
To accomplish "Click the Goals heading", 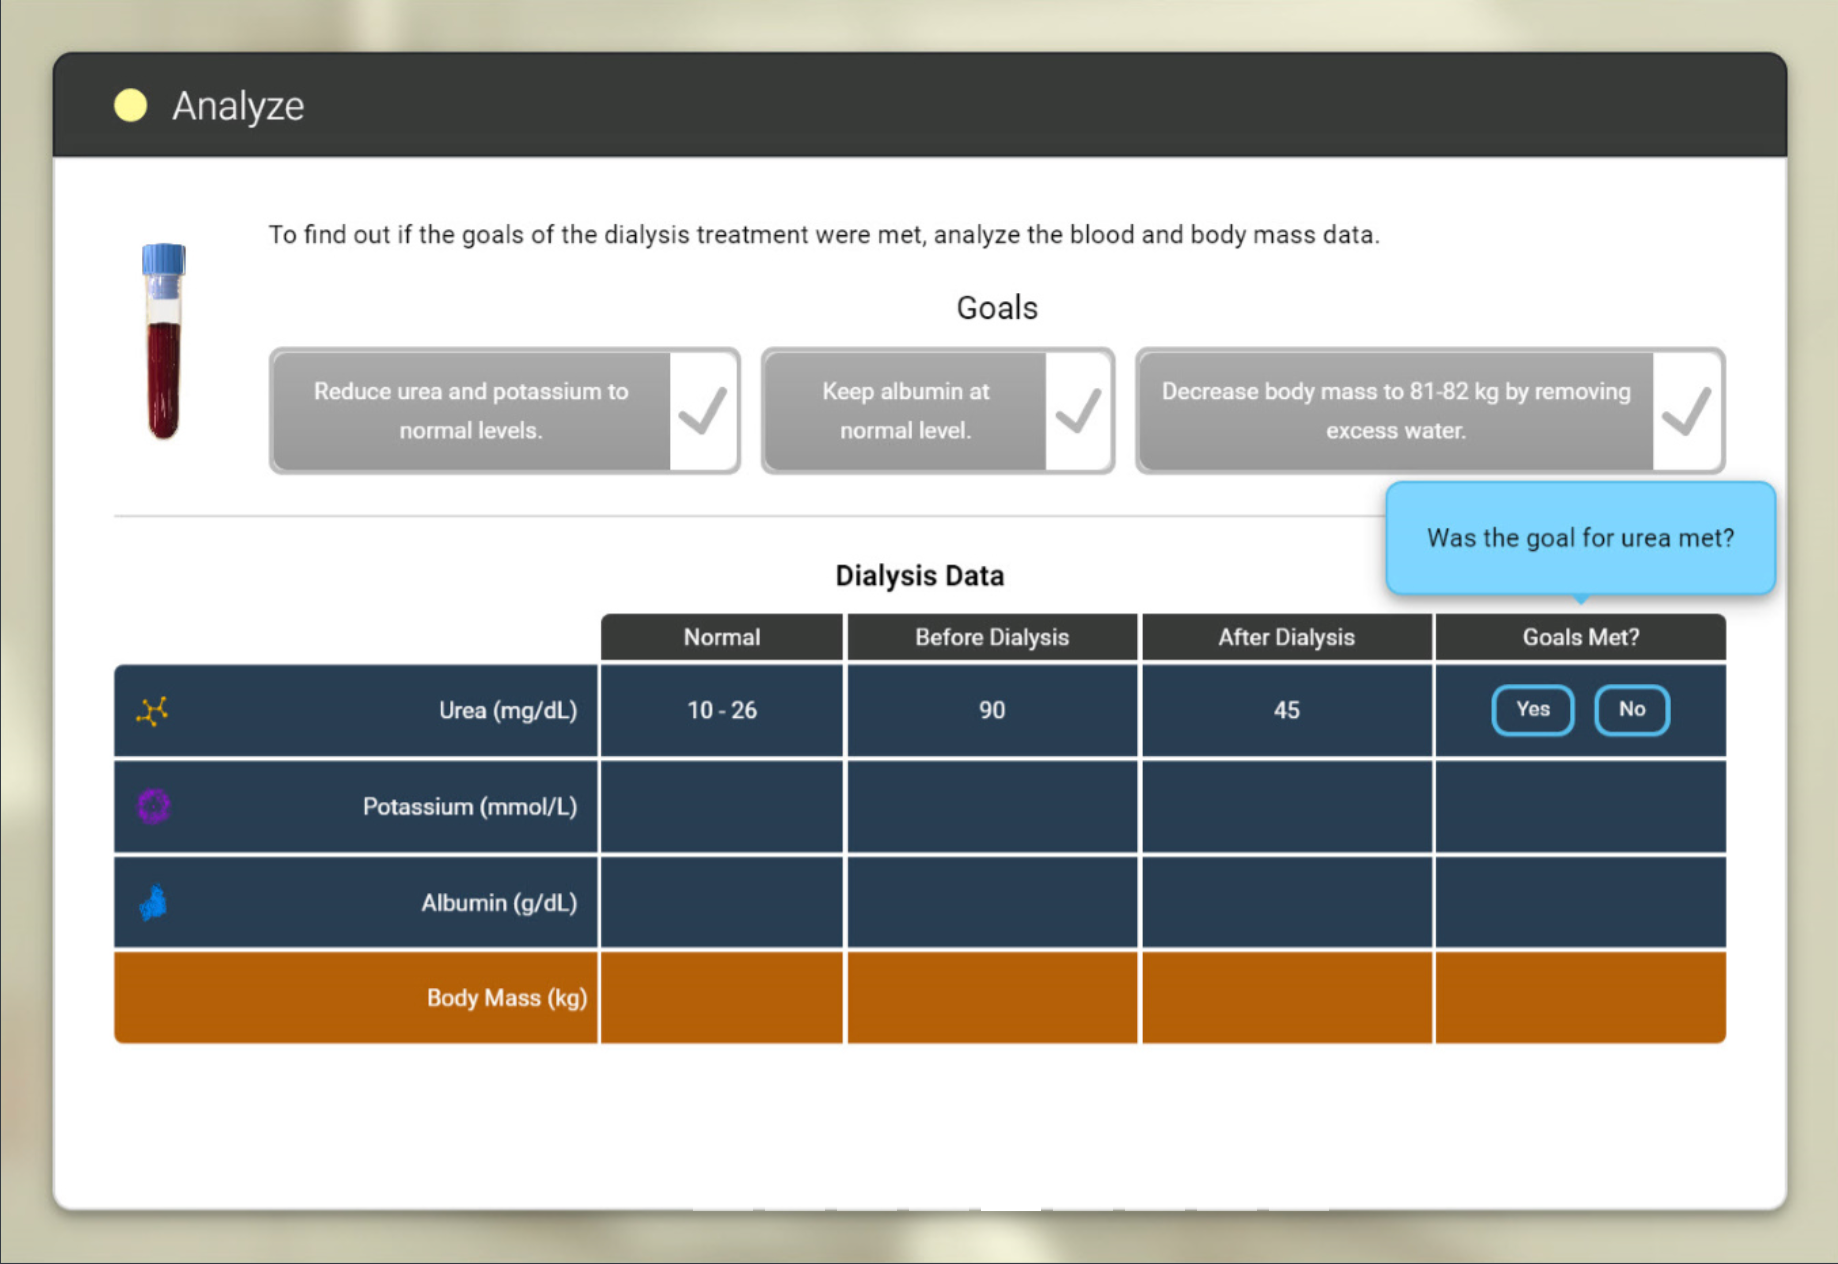I will point(997,308).
